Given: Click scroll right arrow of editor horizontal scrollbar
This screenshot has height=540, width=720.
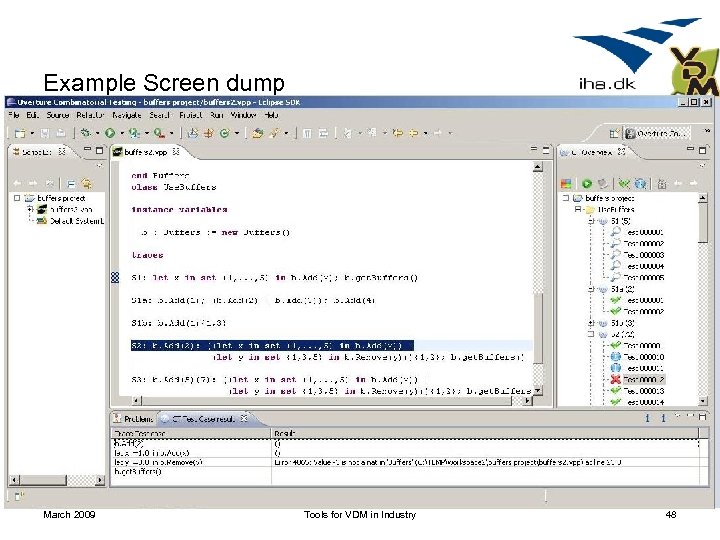Looking at the screenshot, I should point(528,400).
